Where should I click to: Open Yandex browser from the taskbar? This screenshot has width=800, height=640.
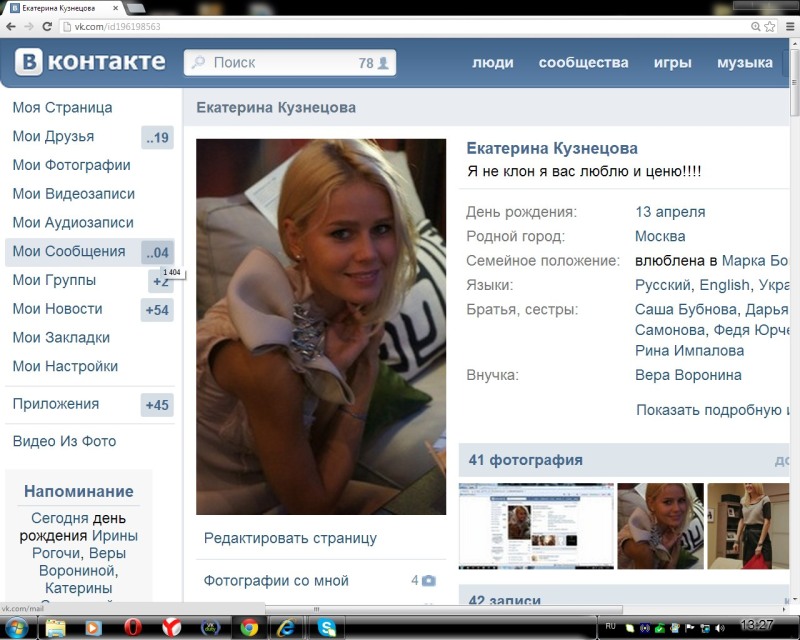tap(171, 627)
